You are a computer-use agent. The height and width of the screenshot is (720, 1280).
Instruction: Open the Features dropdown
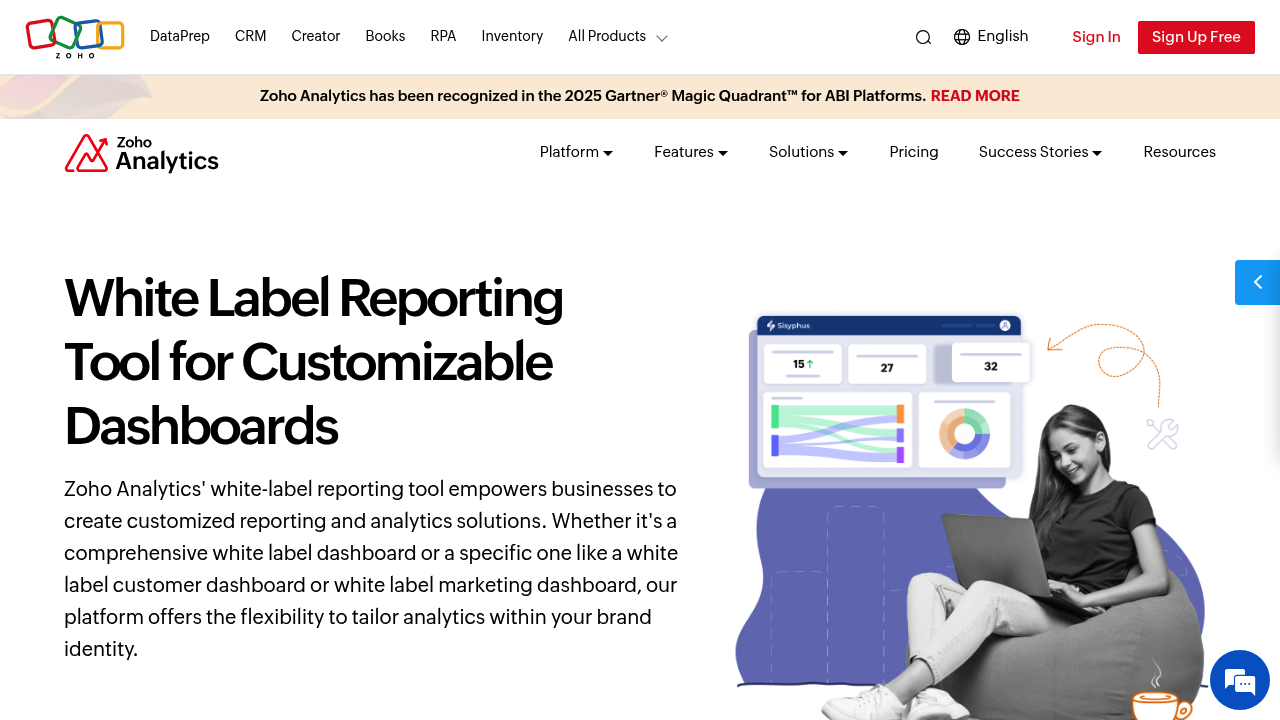pos(690,152)
